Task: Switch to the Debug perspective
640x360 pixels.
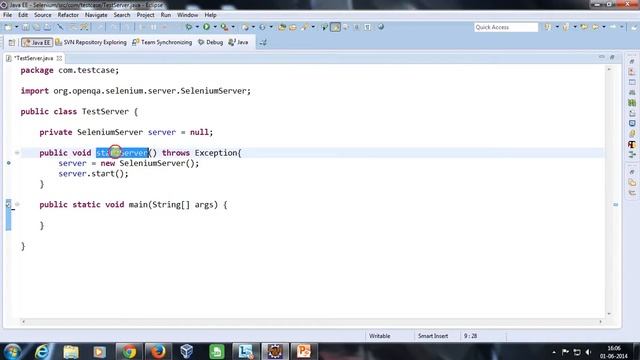Action: (211, 42)
